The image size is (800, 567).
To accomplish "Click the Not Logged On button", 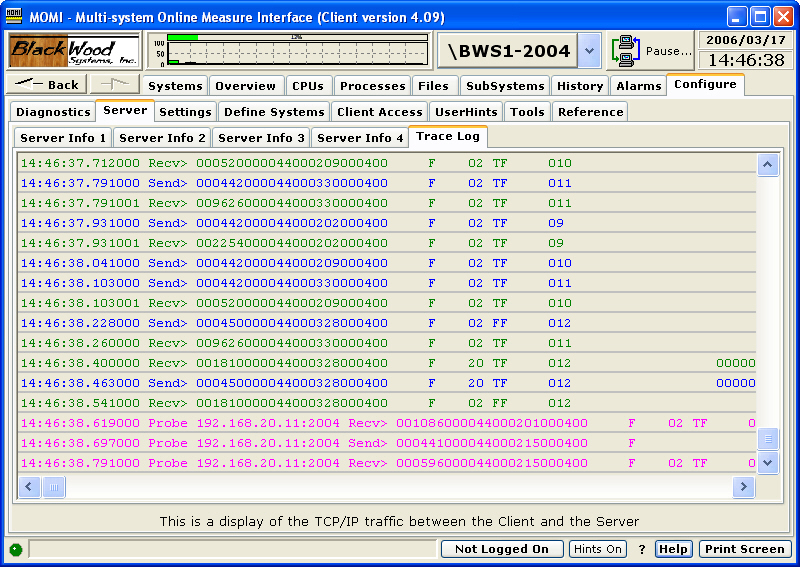I will (502, 549).
